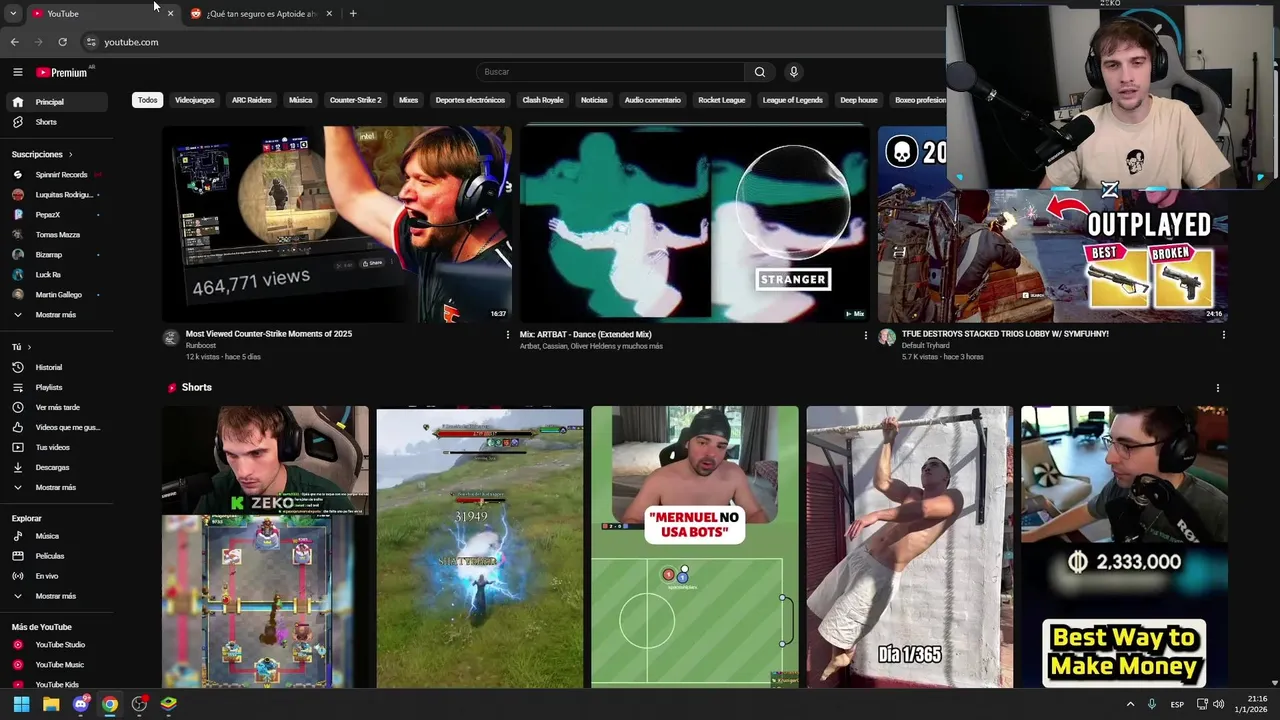This screenshot has width=1280, height=720.
Task: Open options for Counter-Strike Moments video
Action: tap(508, 335)
